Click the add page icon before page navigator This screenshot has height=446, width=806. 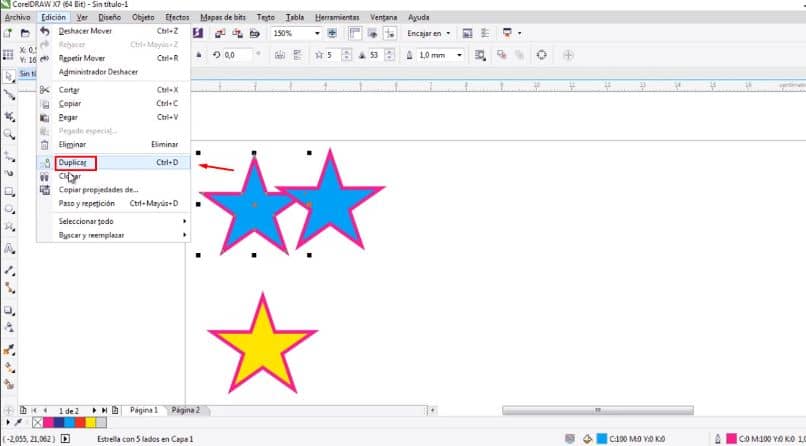[x=23, y=411]
